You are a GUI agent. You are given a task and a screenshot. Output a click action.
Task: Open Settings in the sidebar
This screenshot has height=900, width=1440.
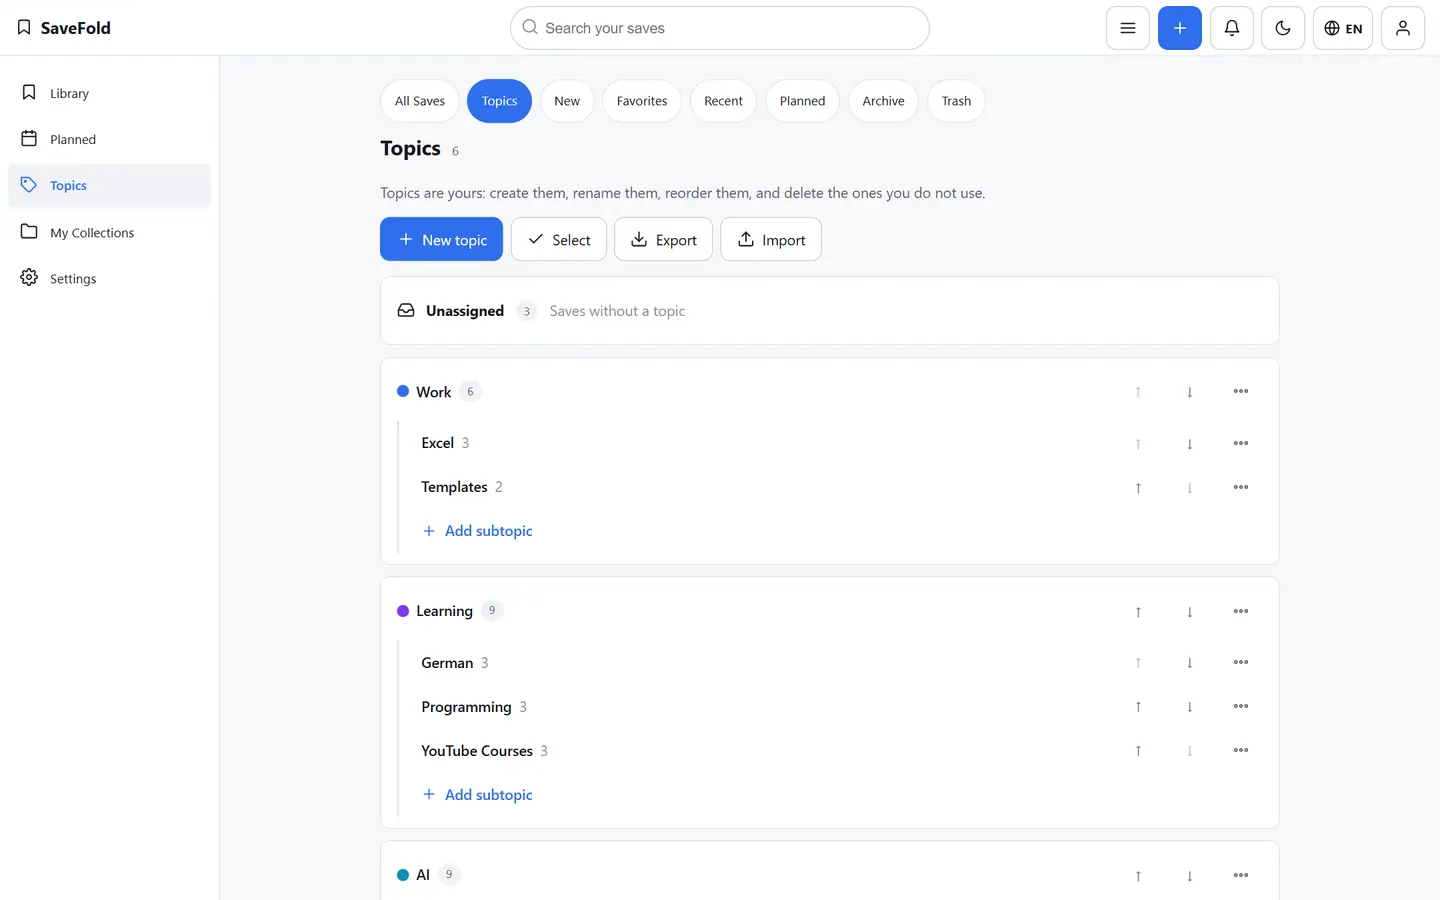pyautogui.click(x=110, y=278)
